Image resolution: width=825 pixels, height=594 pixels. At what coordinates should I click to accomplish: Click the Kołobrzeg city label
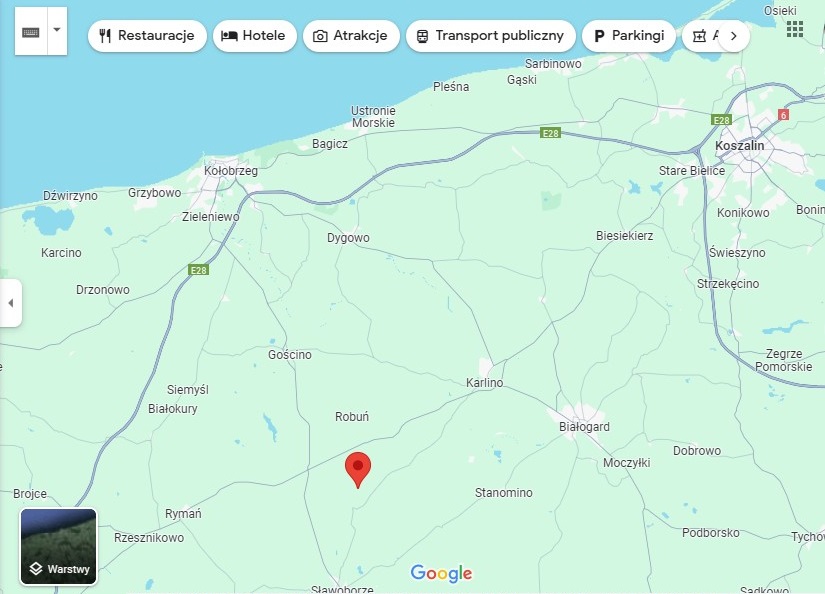(x=231, y=171)
